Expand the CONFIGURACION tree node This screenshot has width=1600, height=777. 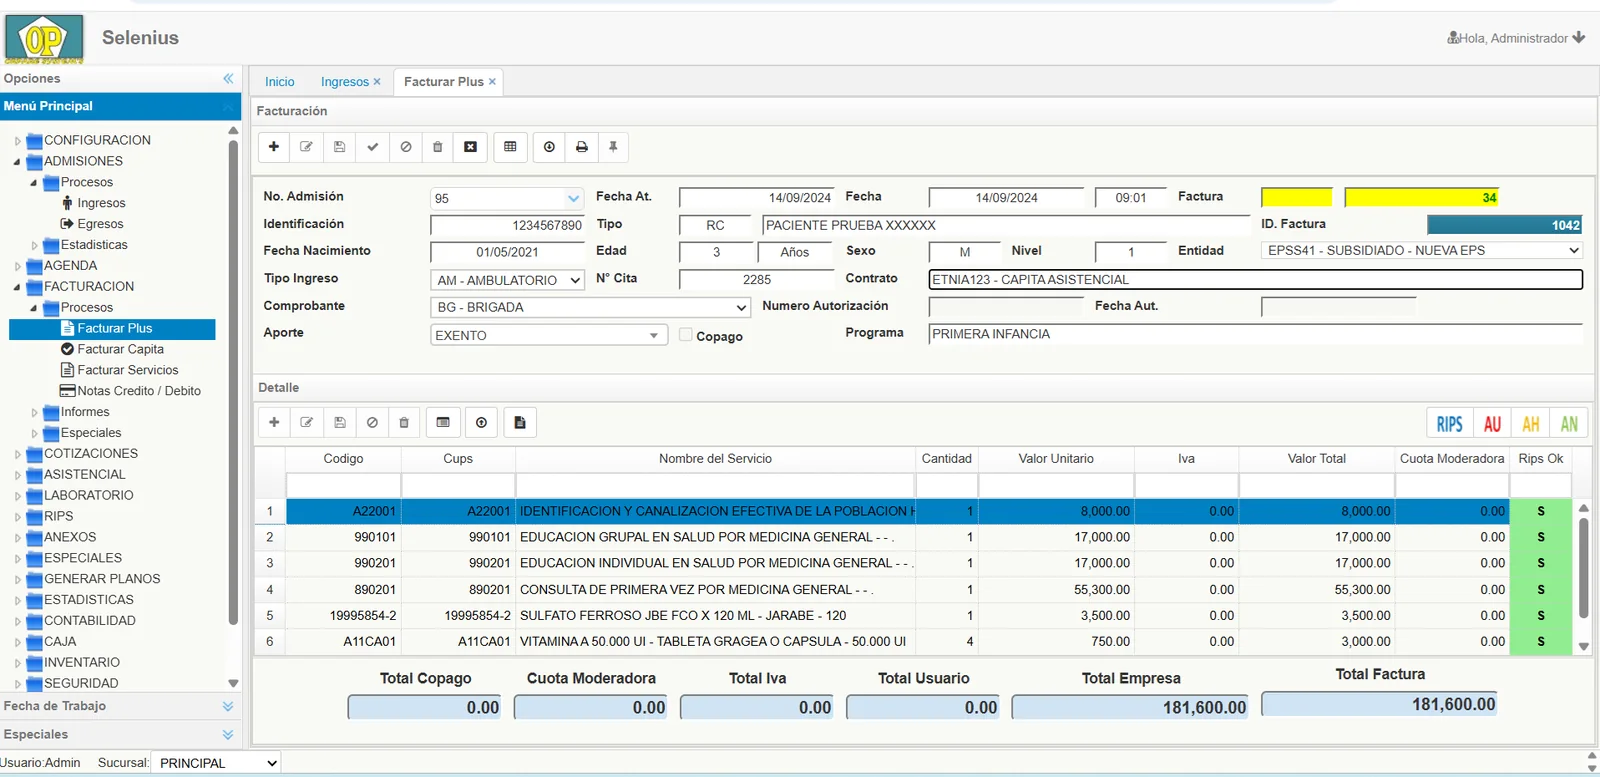tap(17, 141)
